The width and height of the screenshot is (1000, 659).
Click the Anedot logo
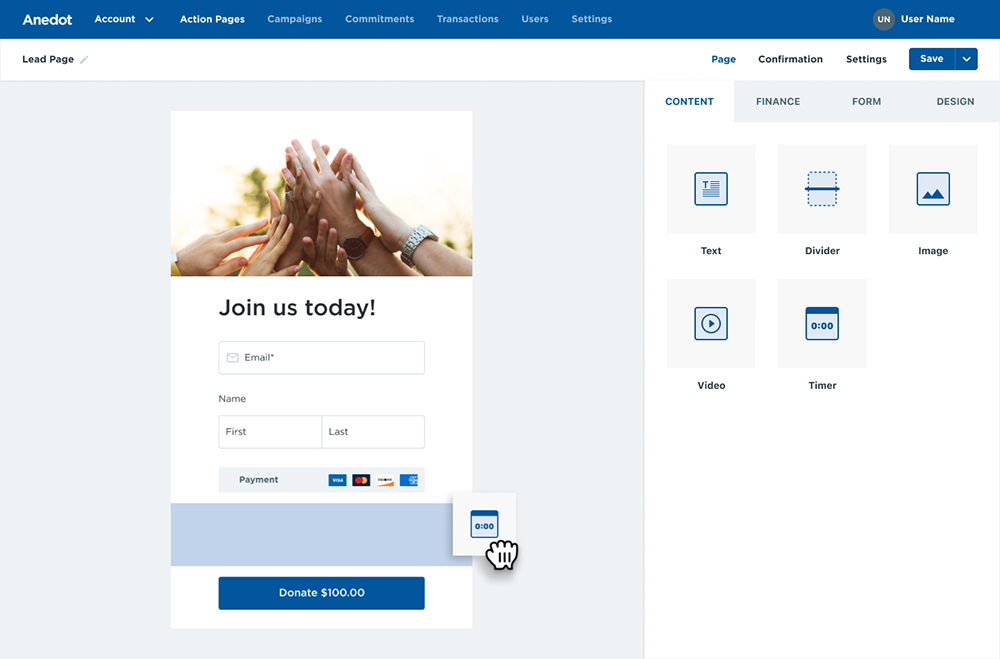coord(47,20)
